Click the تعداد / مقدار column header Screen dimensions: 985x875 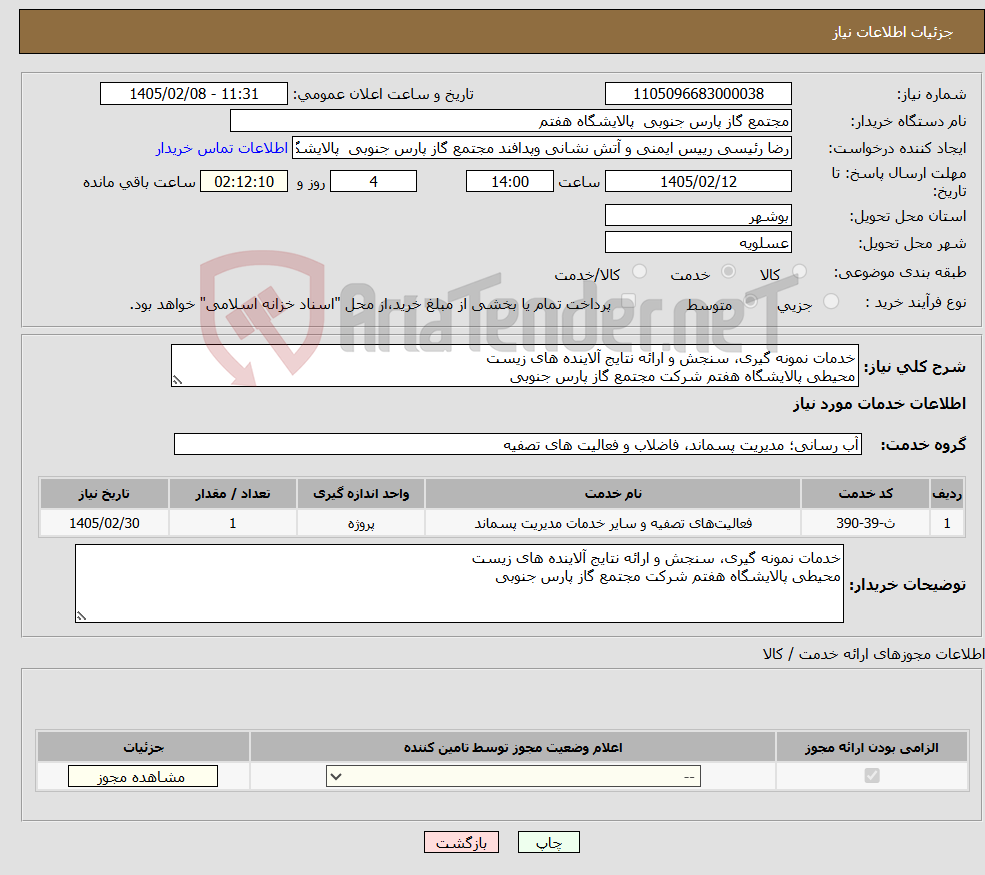click(x=232, y=494)
